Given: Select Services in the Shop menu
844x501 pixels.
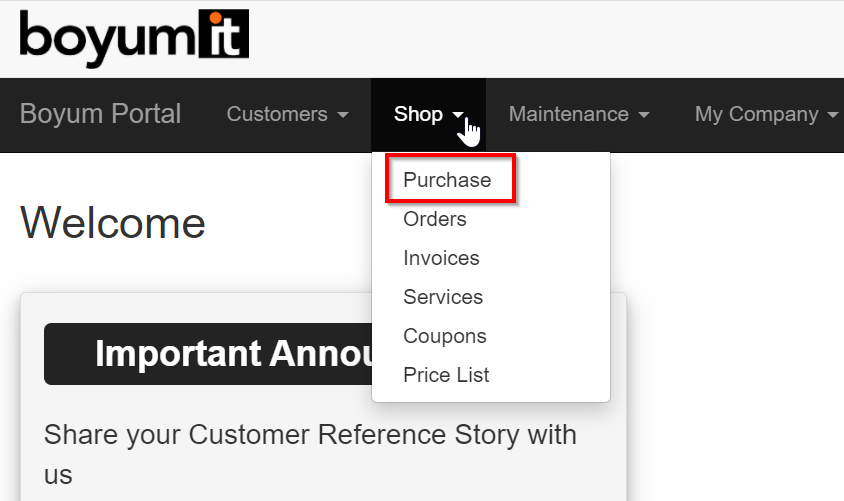Looking at the screenshot, I should point(443,297).
